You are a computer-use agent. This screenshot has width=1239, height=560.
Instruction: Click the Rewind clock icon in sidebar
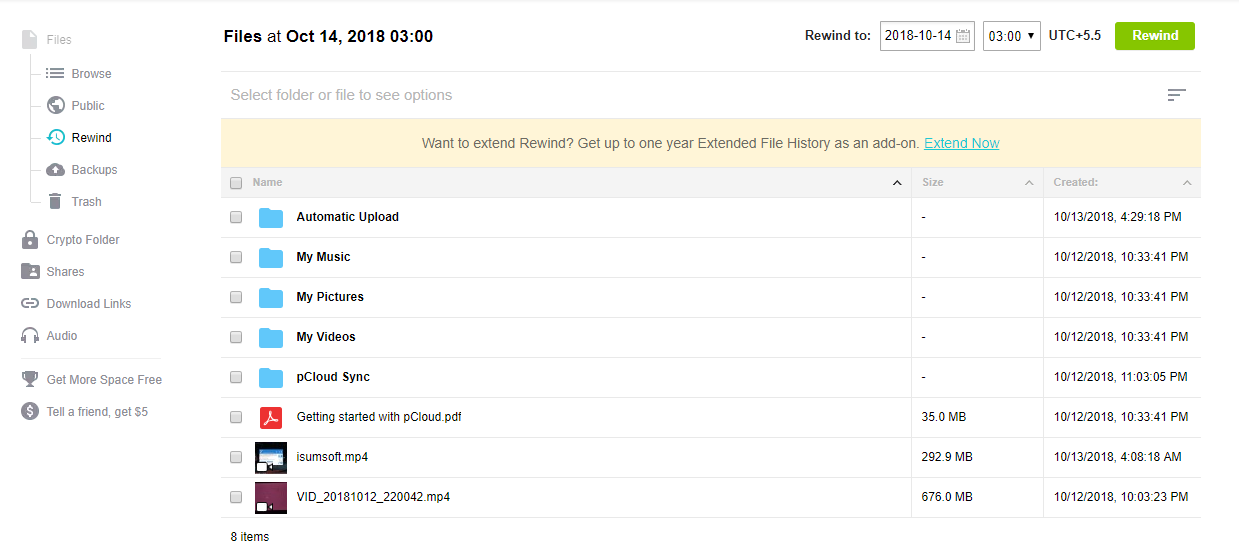[x=56, y=138]
